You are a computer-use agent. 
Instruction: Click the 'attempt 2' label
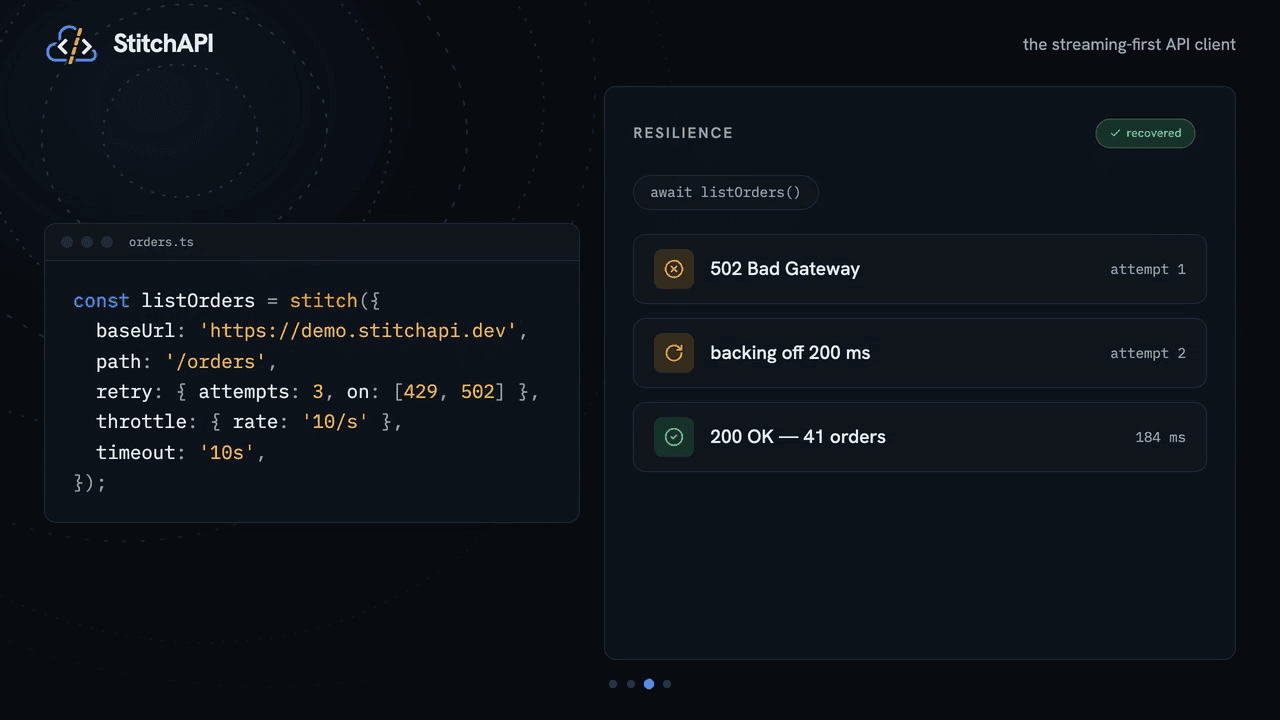(x=1148, y=353)
